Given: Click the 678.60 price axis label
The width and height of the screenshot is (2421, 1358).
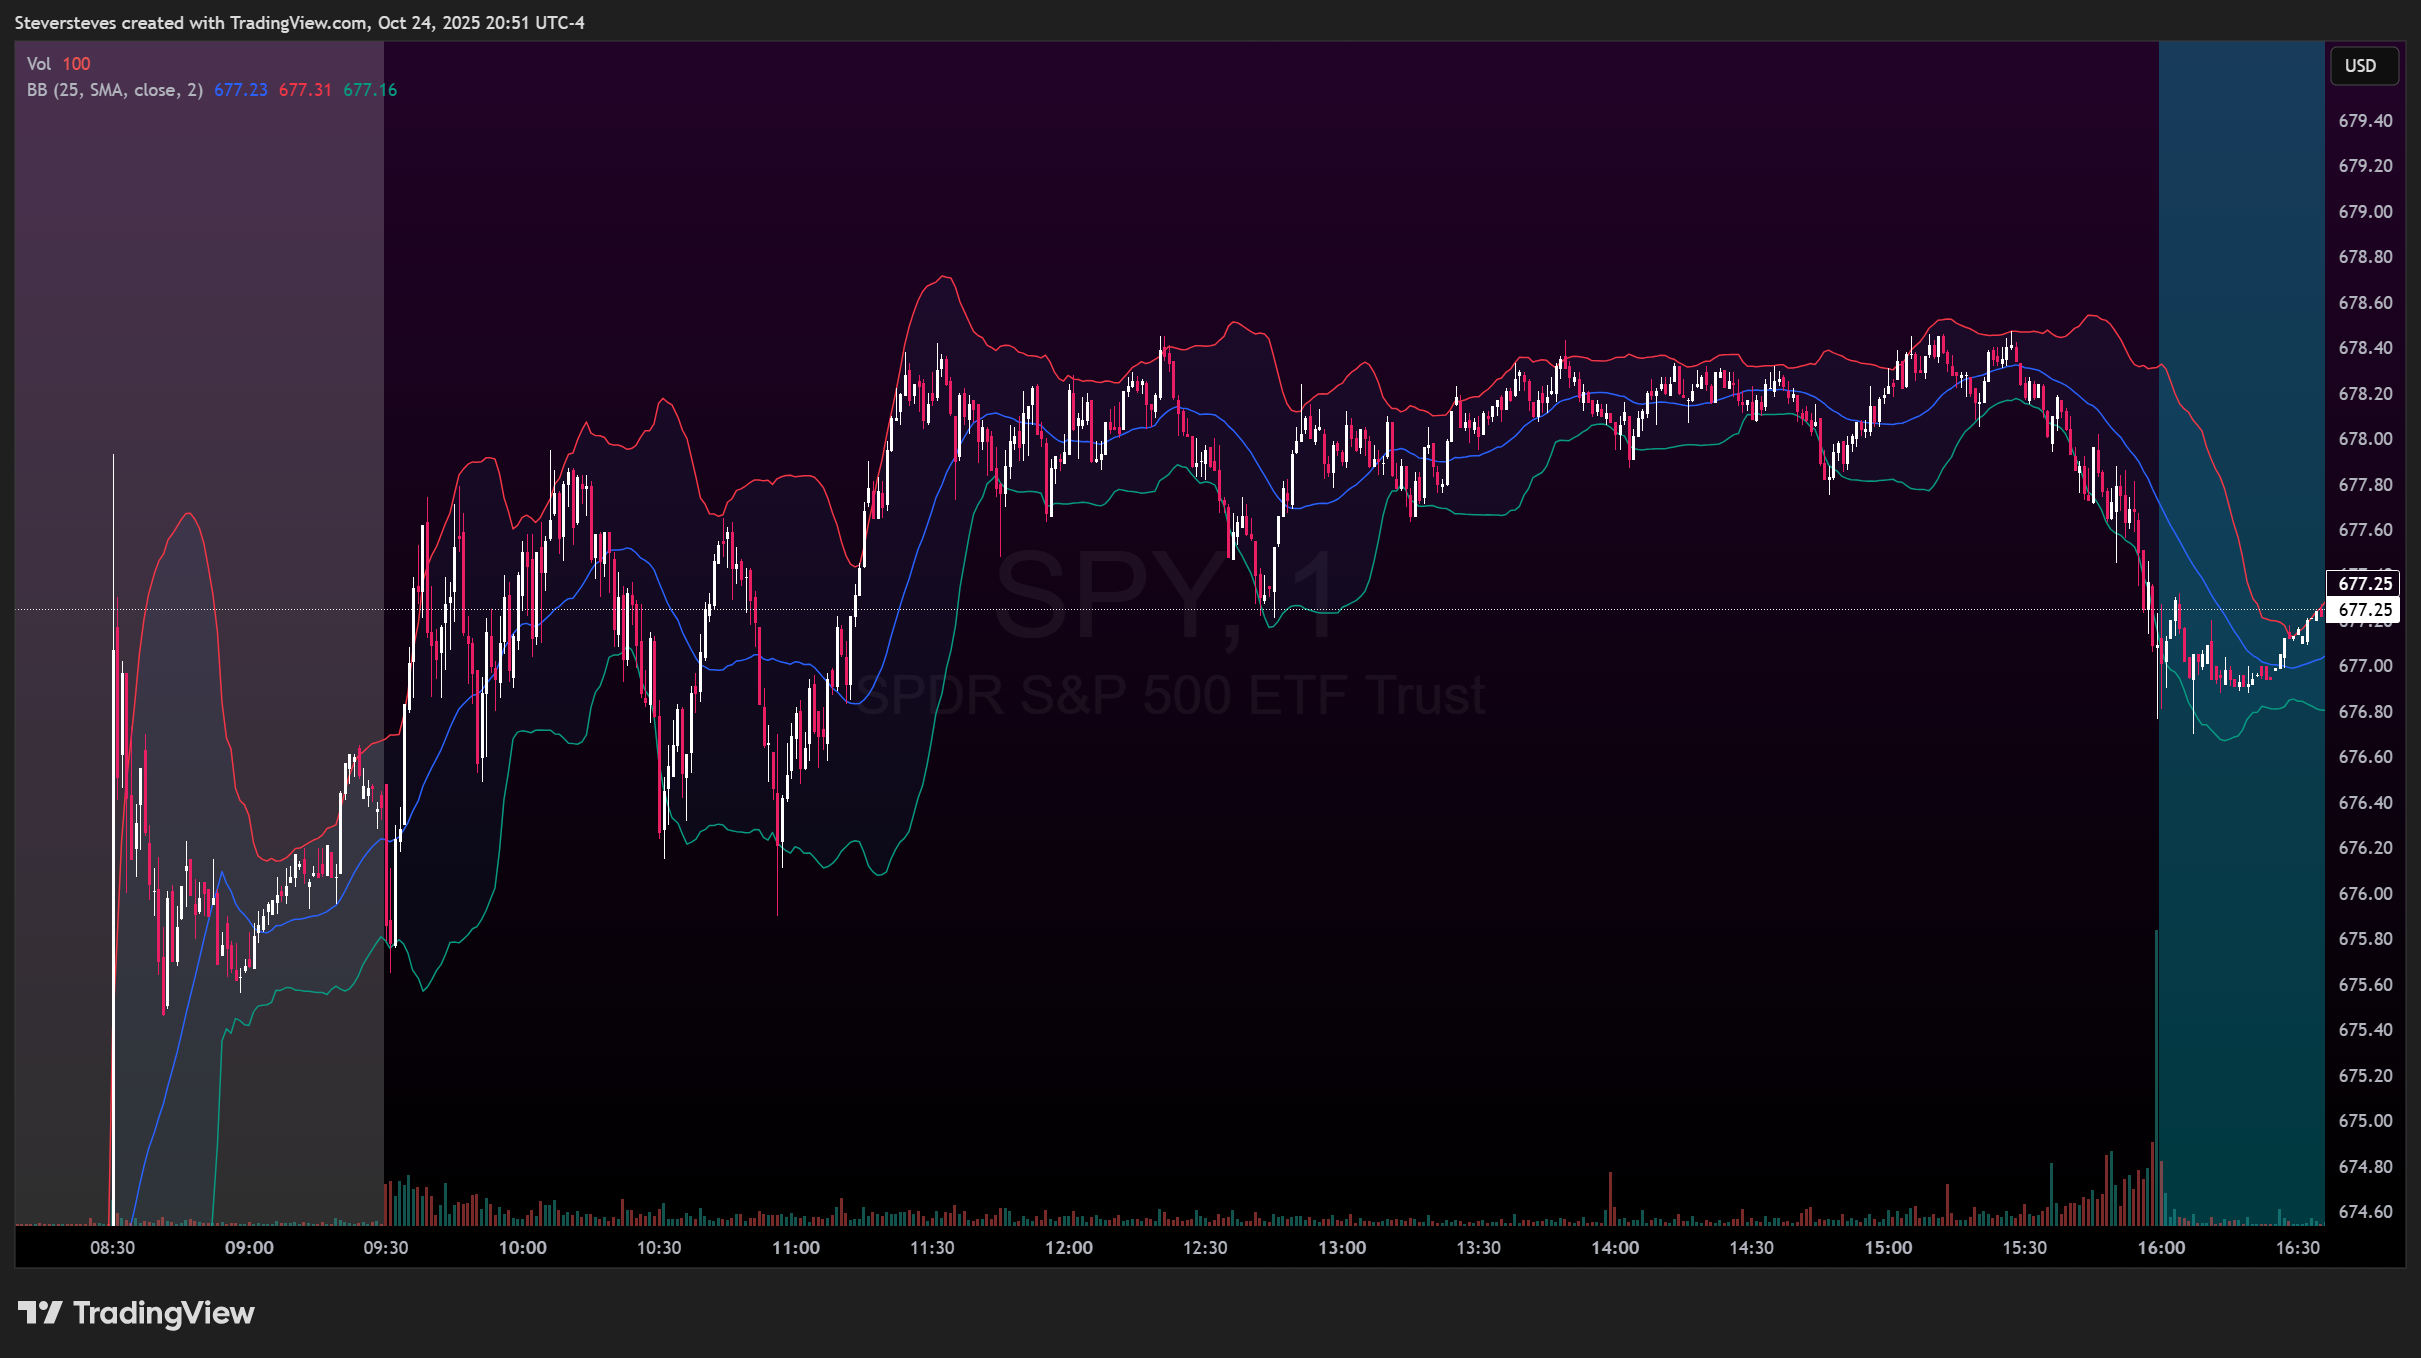Looking at the screenshot, I should tap(2365, 303).
